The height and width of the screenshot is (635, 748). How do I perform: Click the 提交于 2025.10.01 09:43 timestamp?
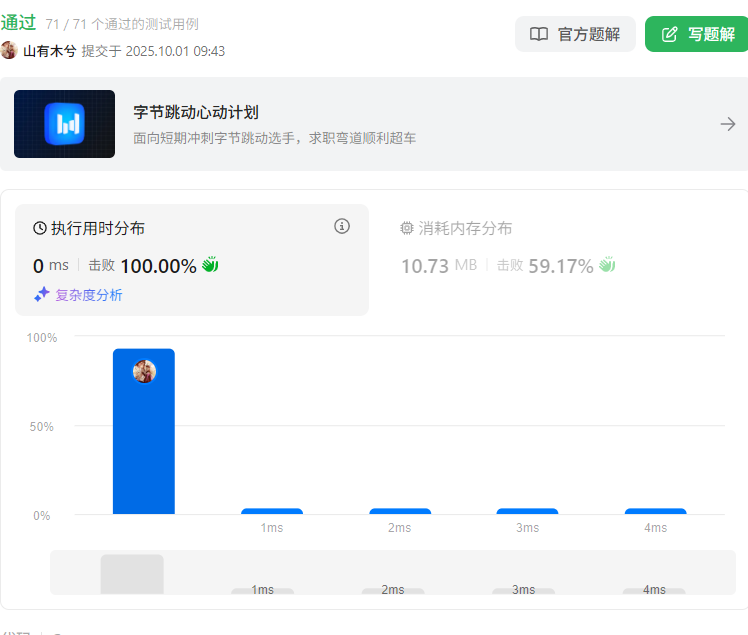(x=153, y=51)
